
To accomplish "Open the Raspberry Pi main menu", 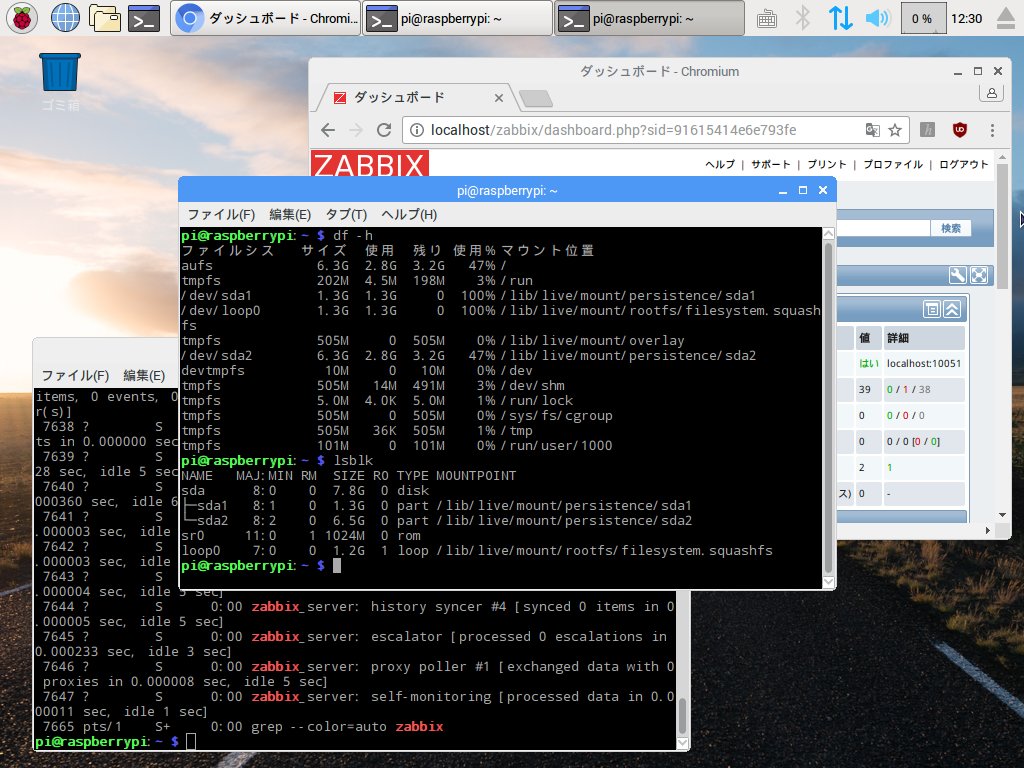I will click(x=22, y=18).
